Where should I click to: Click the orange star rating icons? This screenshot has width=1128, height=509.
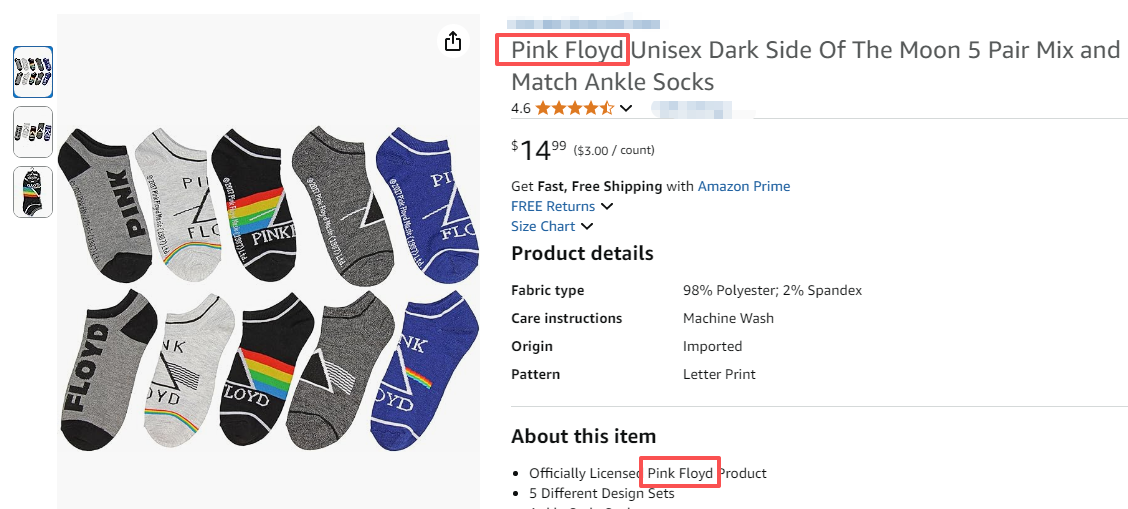[575, 108]
